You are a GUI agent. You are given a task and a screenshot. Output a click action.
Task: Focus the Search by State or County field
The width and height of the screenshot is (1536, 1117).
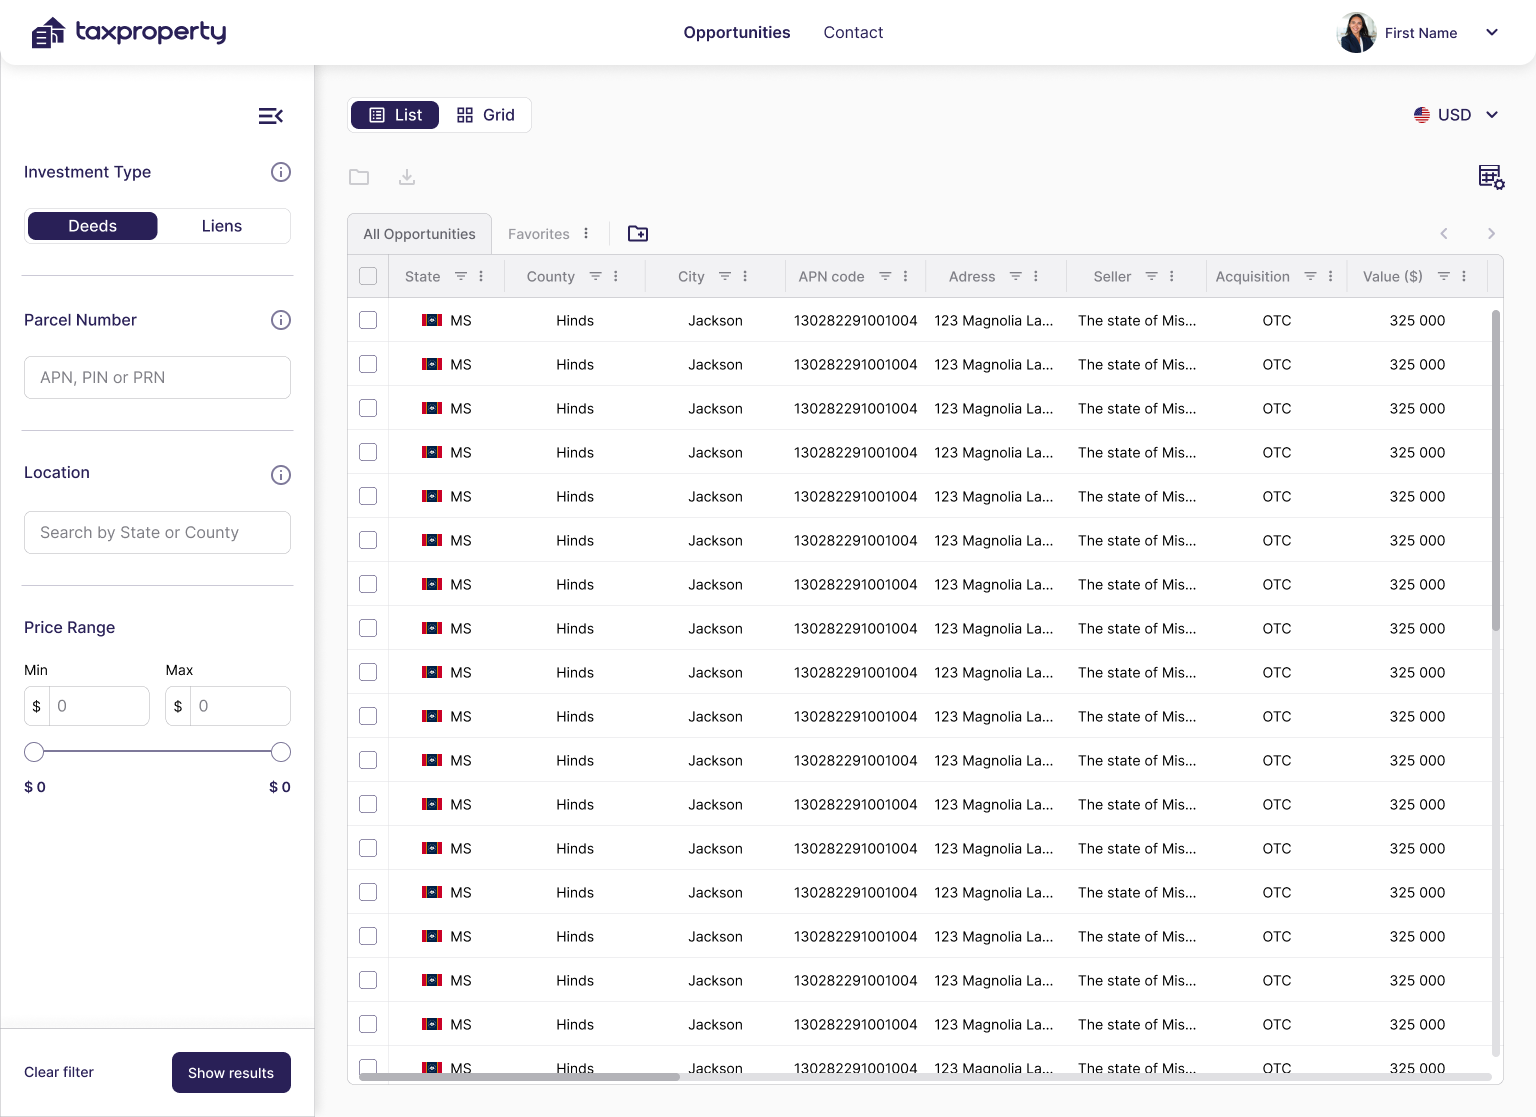click(x=157, y=532)
